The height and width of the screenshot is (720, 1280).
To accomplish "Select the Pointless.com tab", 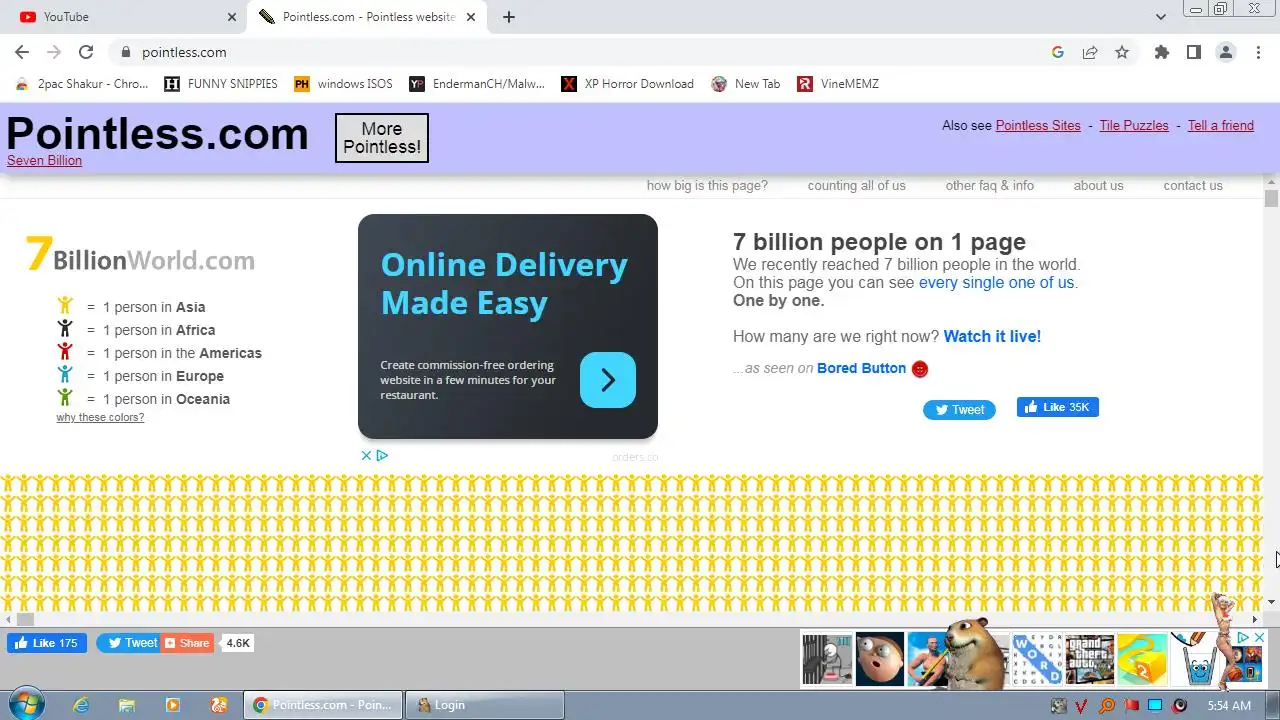I will (x=365, y=17).
